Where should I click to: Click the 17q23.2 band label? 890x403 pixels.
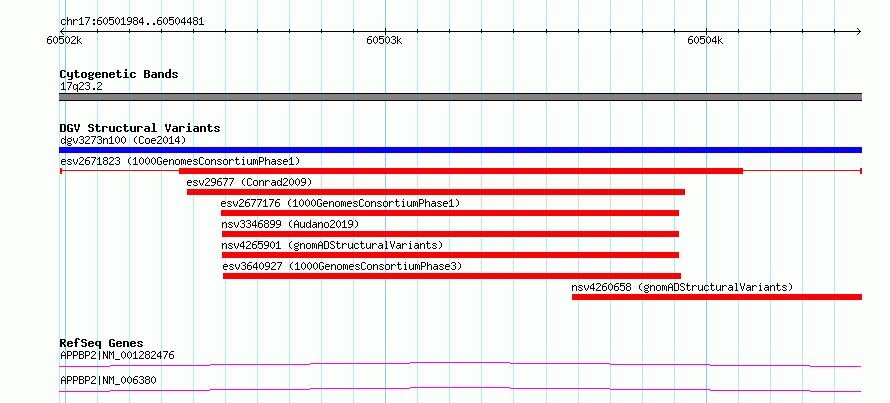(x=81, y=87)
